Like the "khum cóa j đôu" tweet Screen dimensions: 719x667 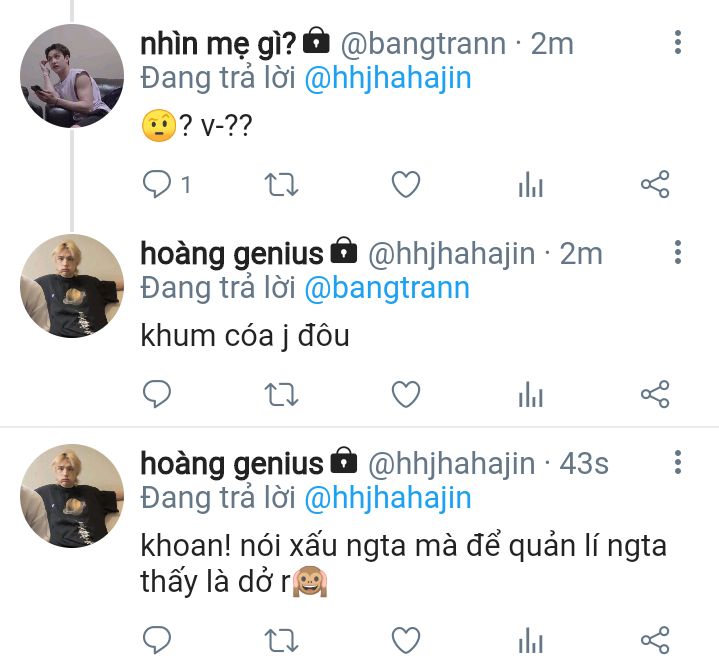pos(406,394)
